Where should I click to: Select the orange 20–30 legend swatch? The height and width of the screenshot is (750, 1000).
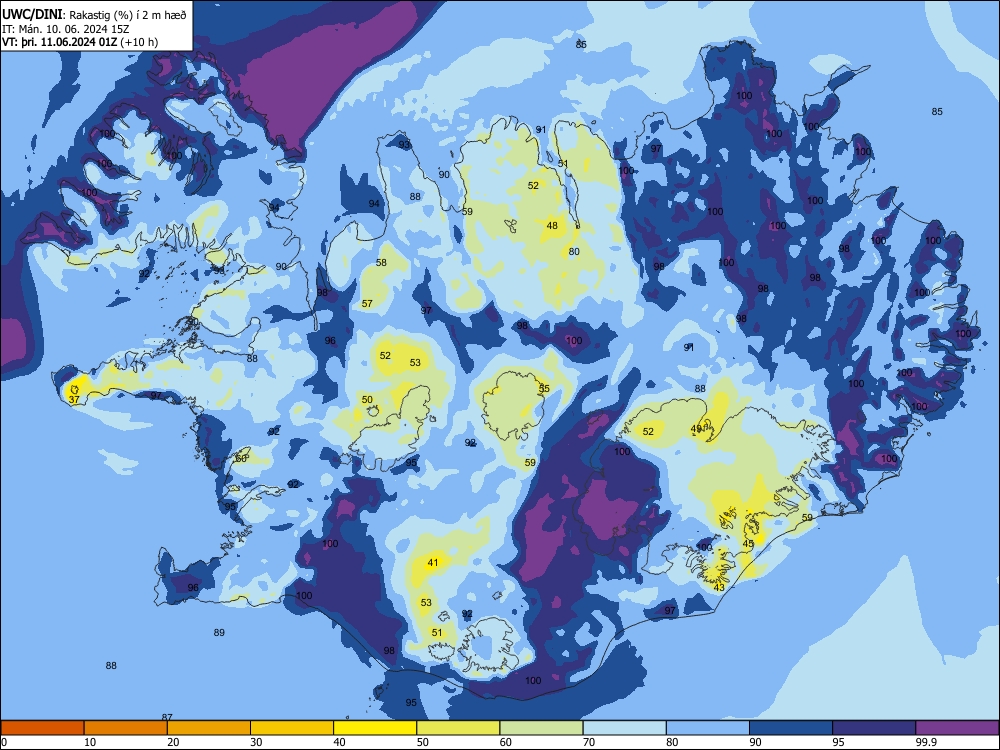click(x=209, y=728)
